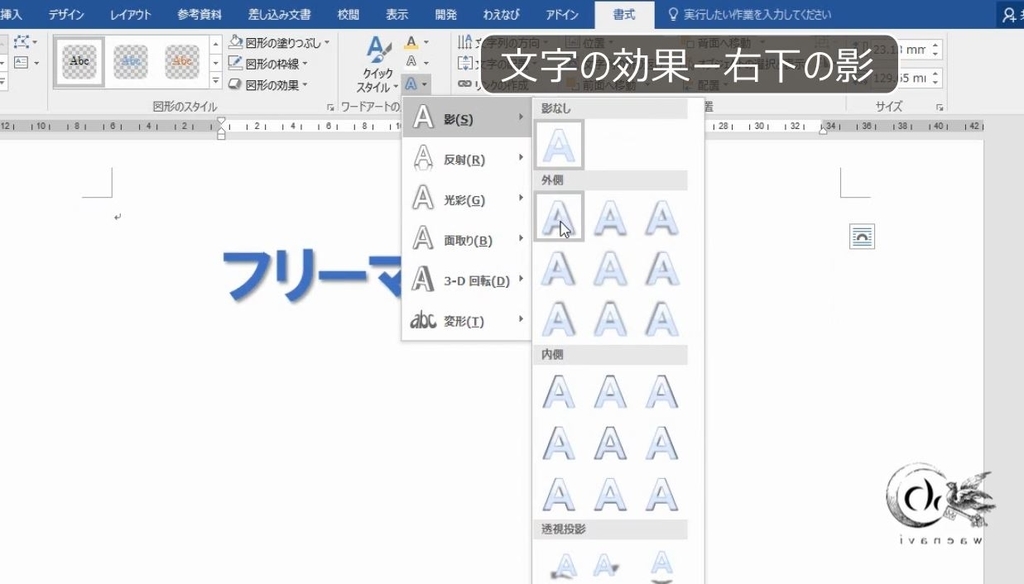Open the 変形(T) transform submenu
Viewport: 1024px width, 584px height.
467,321
